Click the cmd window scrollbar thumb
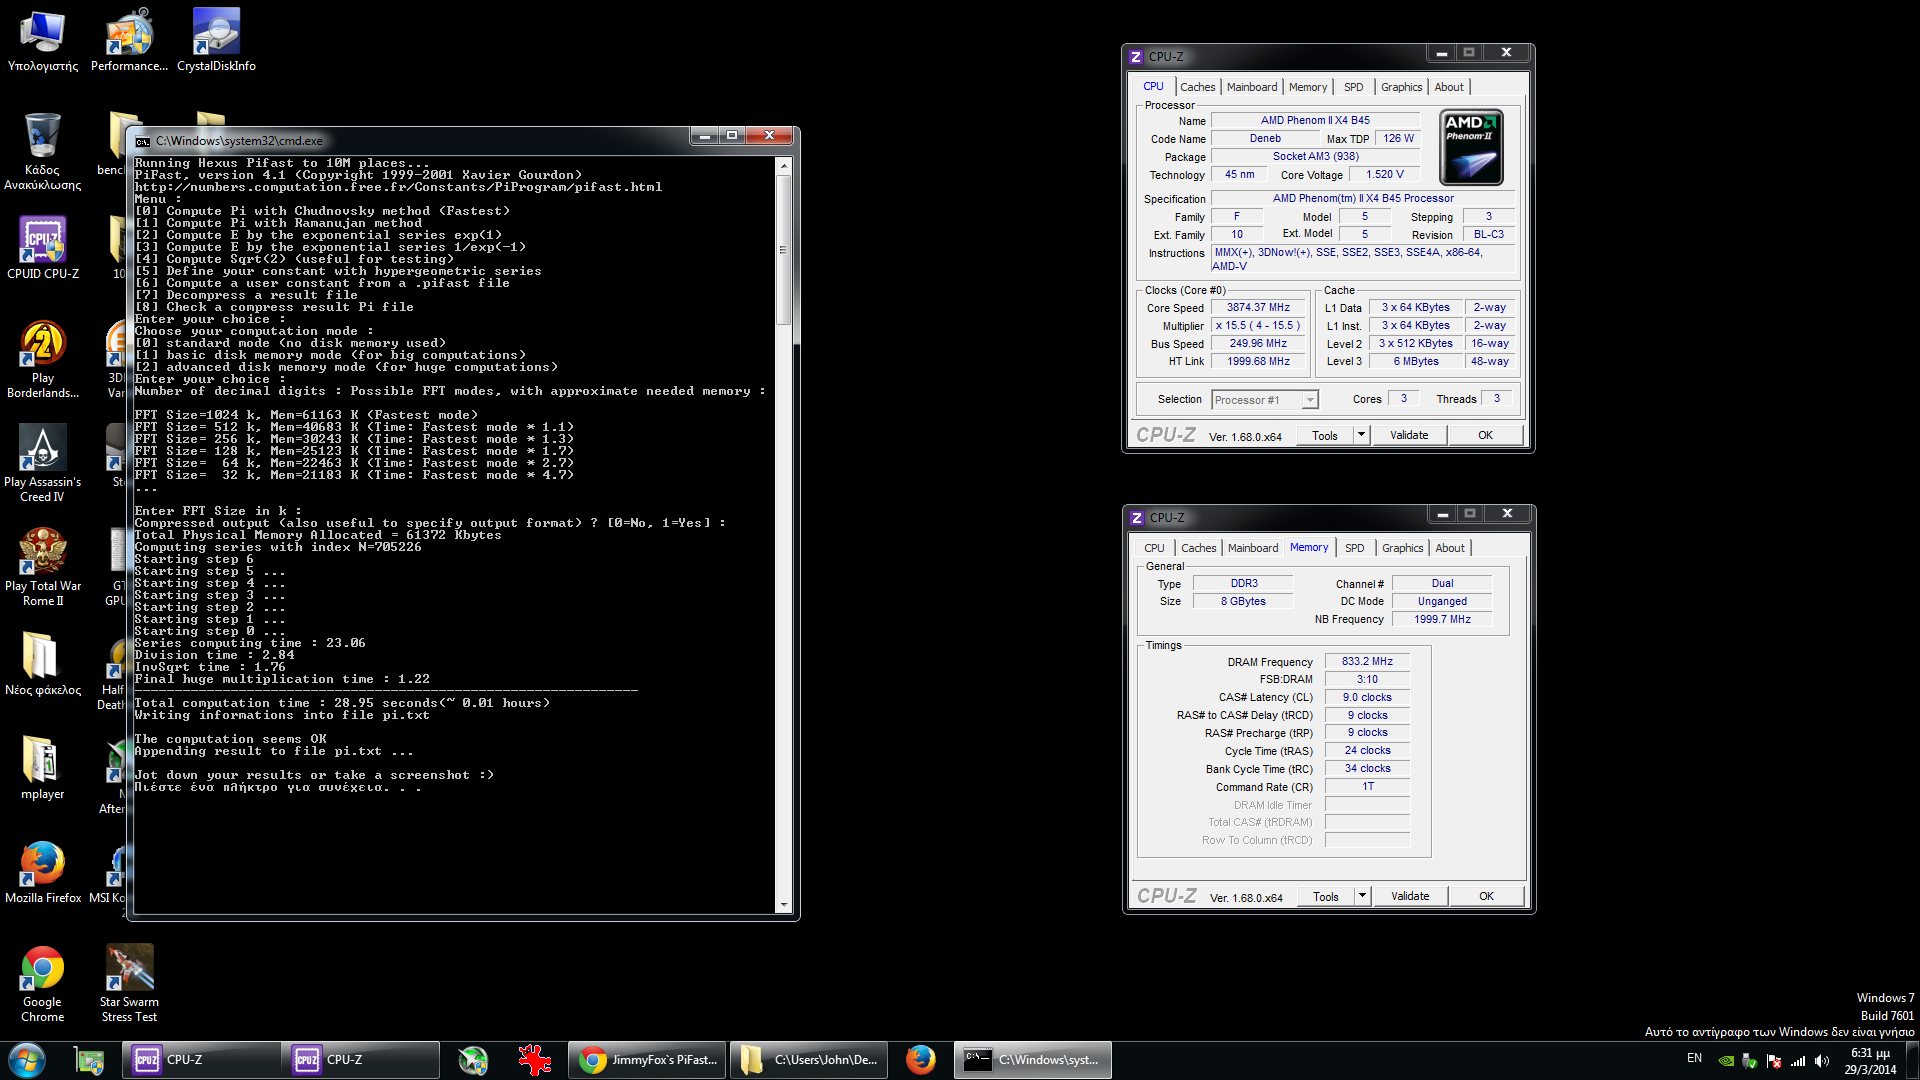1920x1080 pixels. [x=784, y=250]
